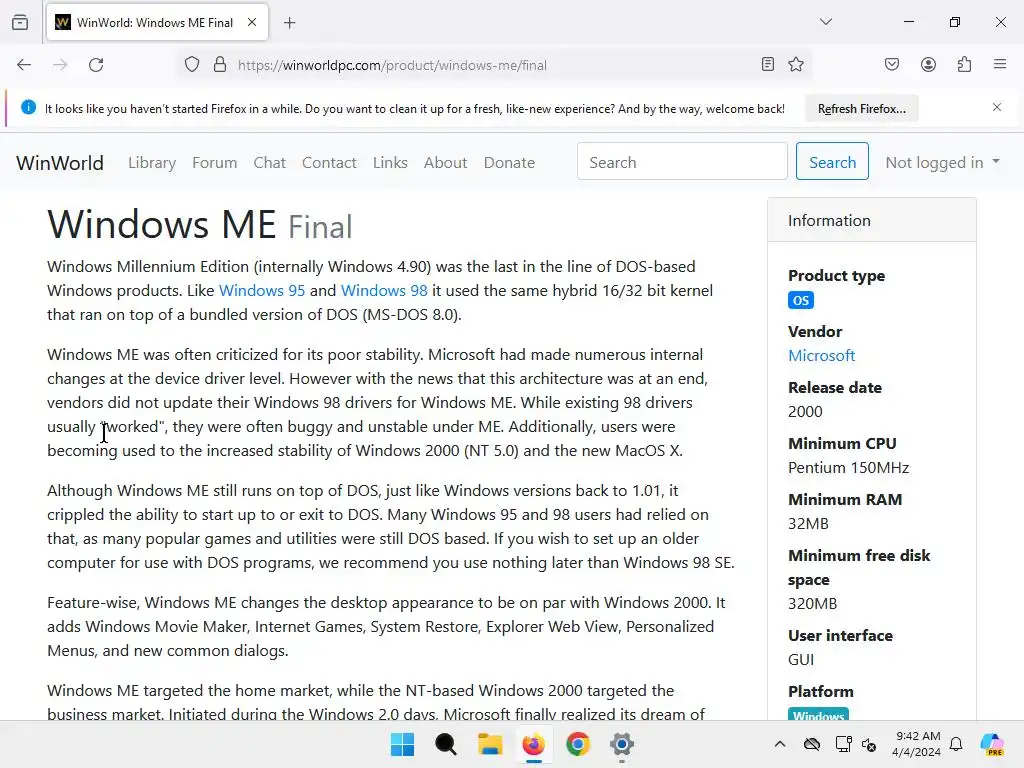Screen dimensions: 1024x768
Task: Open Settings gear in taskbar
Action: click(622, 744)
